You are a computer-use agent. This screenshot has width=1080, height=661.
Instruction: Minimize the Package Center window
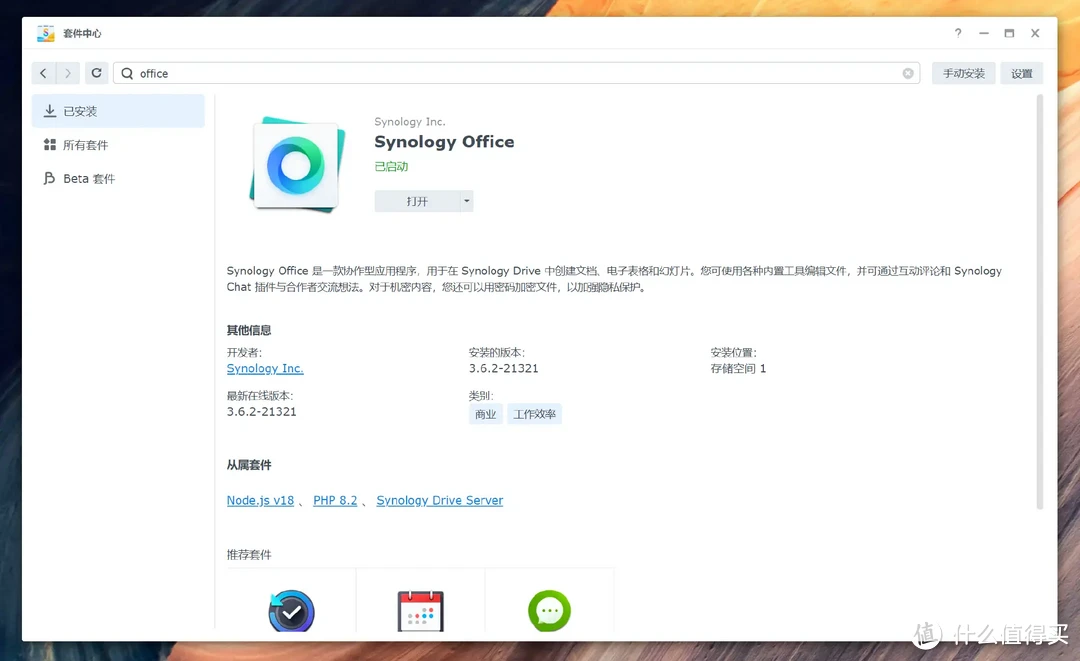tap(984, 33)
